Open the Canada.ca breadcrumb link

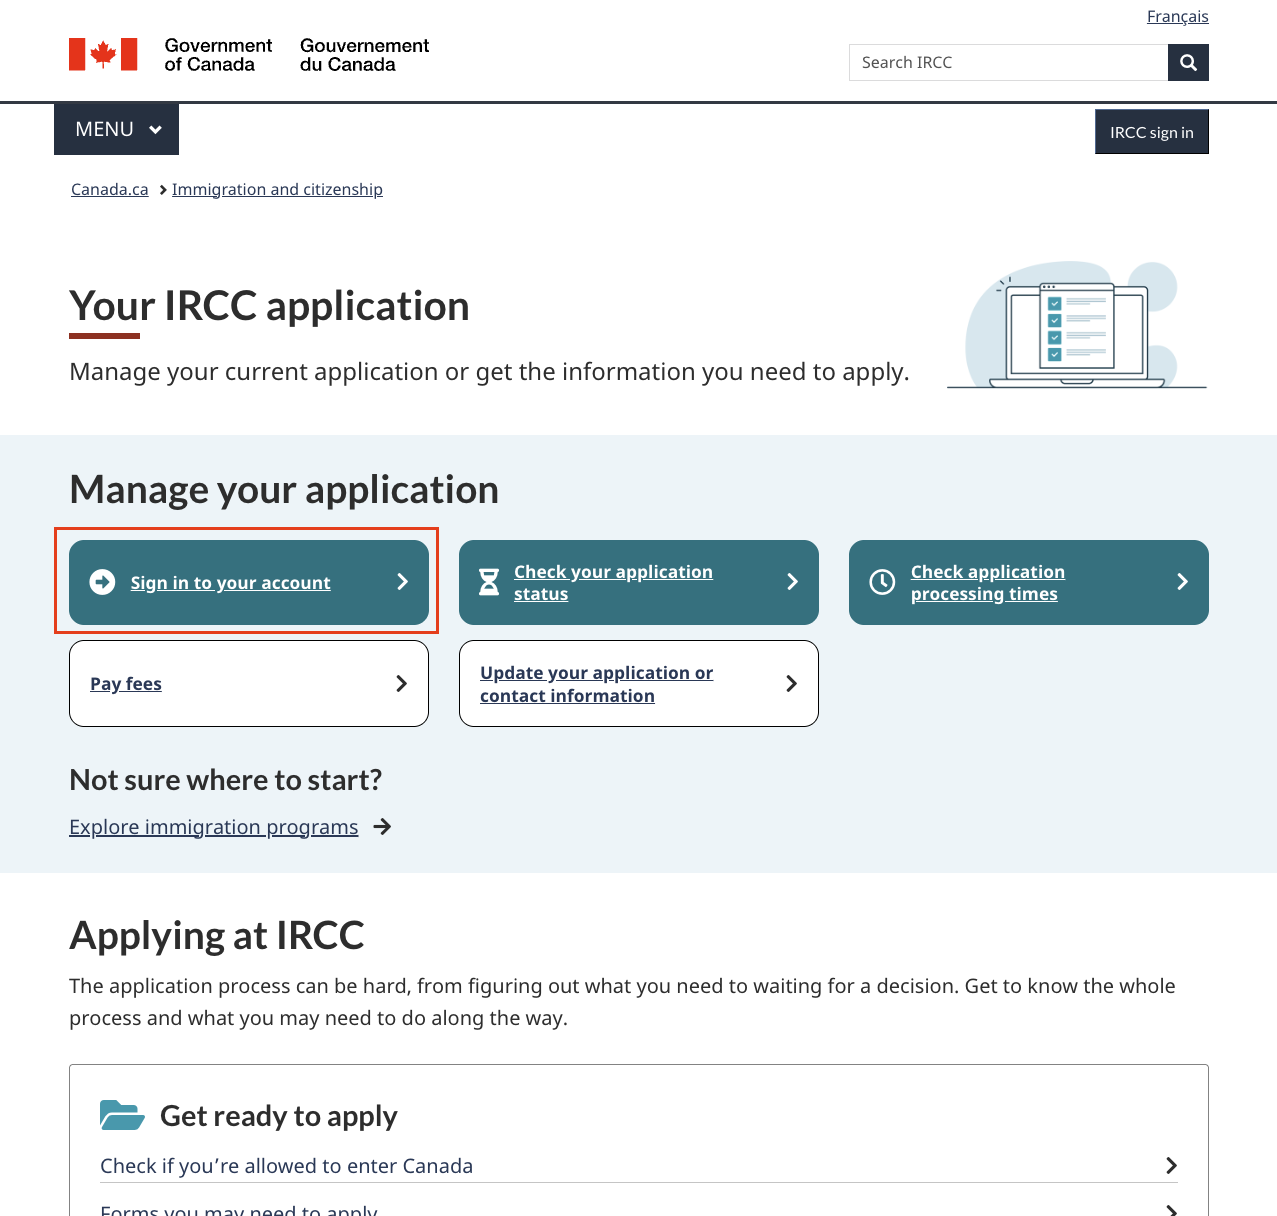point(110,190)
